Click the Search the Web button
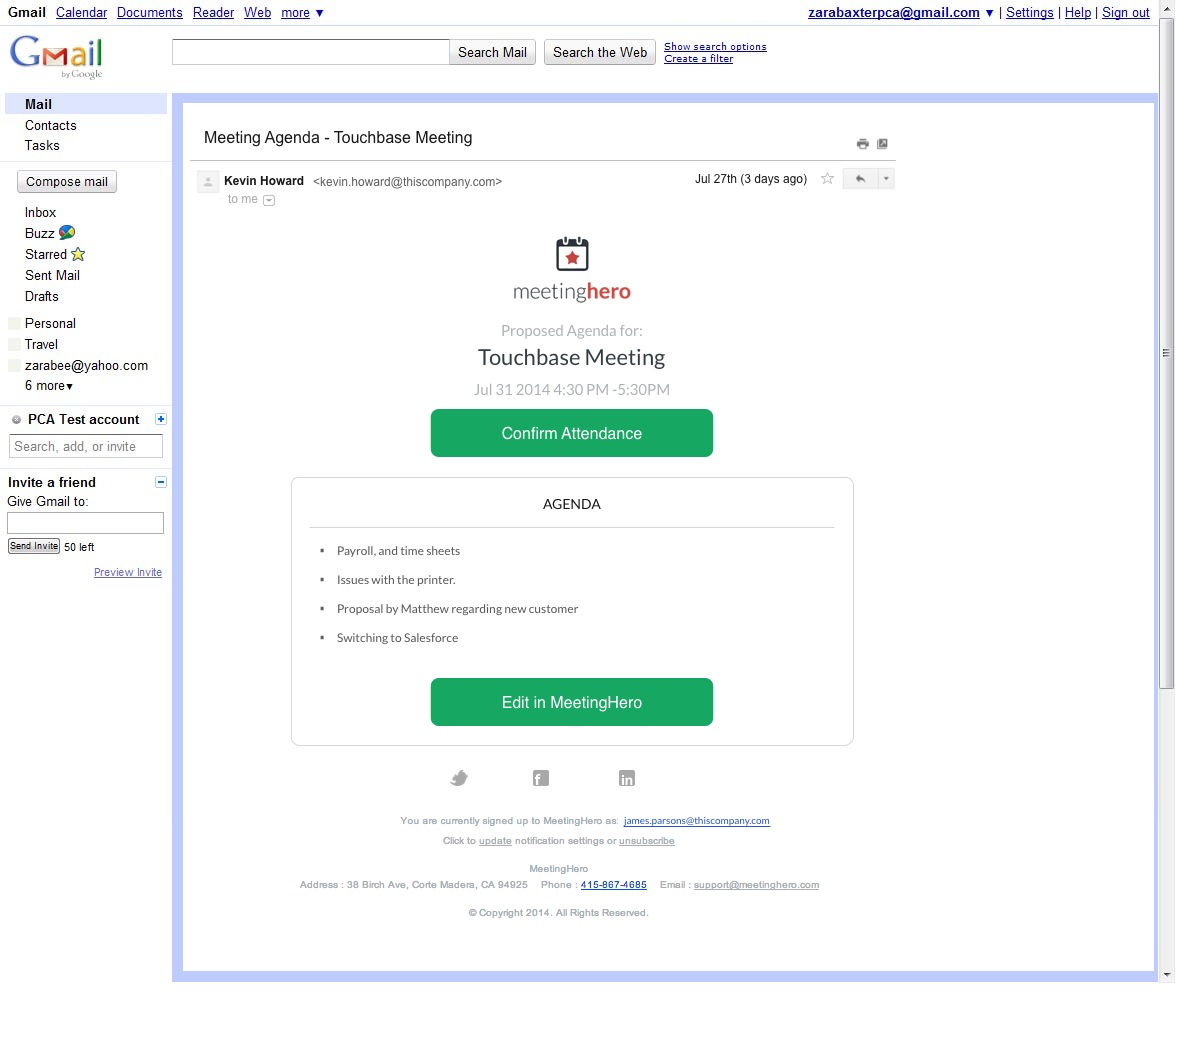Image resolution: width=1200 pixels, height=1050 pixels. [x=600, y=52]
